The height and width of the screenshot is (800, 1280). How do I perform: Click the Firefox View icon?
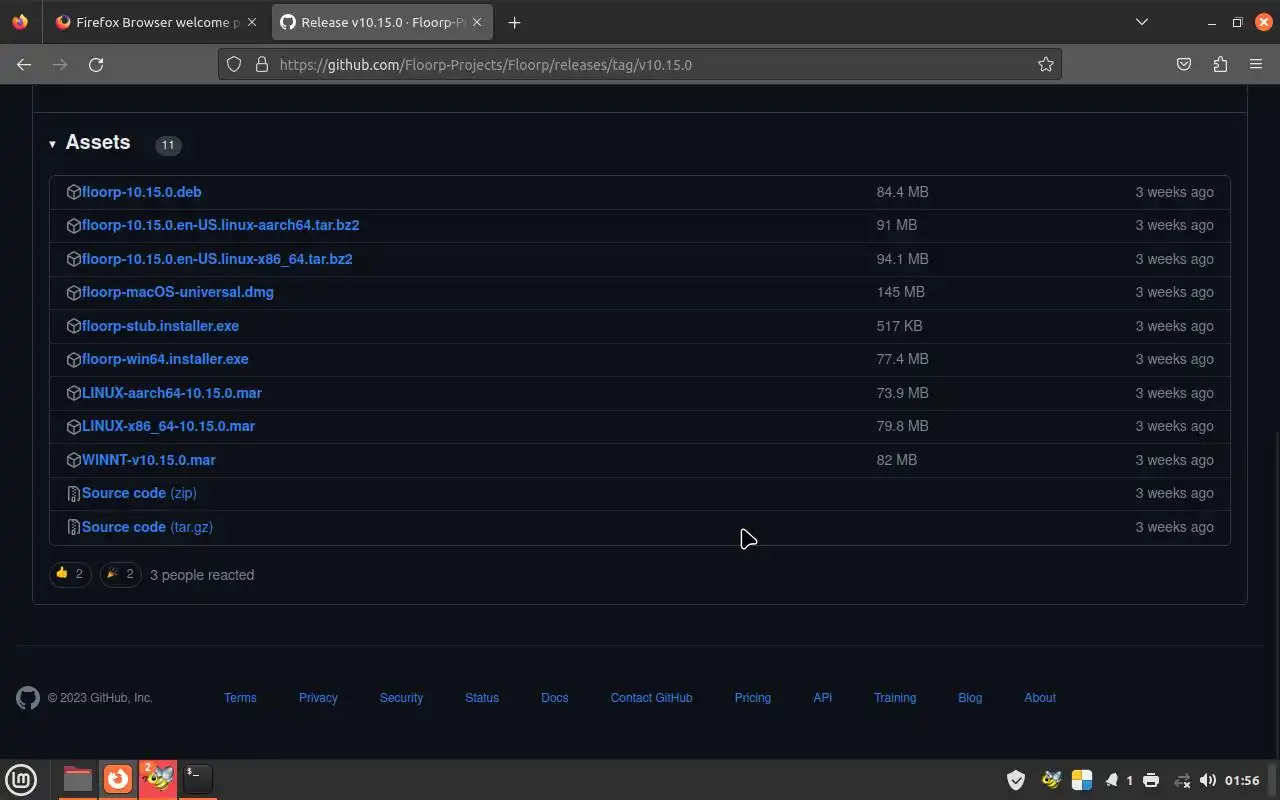tap(20, 22)
